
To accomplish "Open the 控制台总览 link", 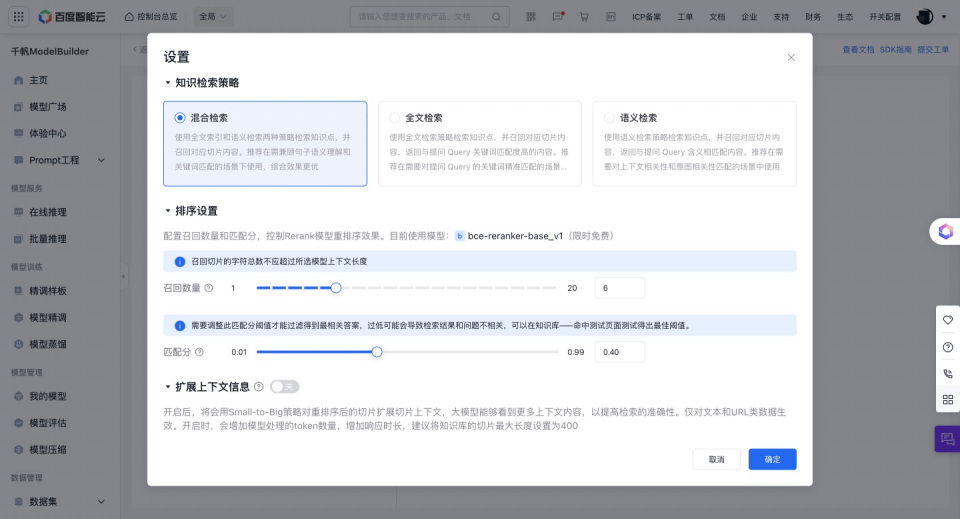I will [x=151, y=17].
